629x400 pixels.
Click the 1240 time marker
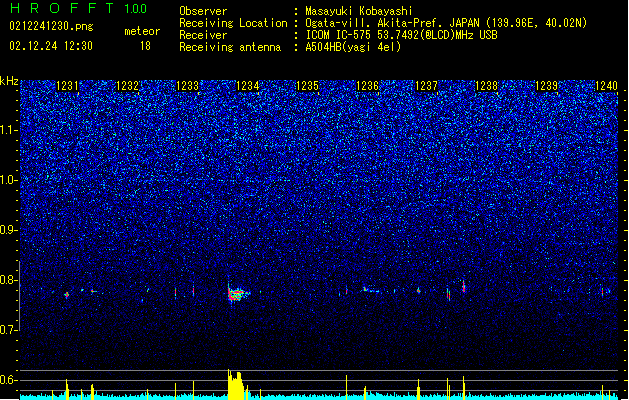tap(607, 86)
